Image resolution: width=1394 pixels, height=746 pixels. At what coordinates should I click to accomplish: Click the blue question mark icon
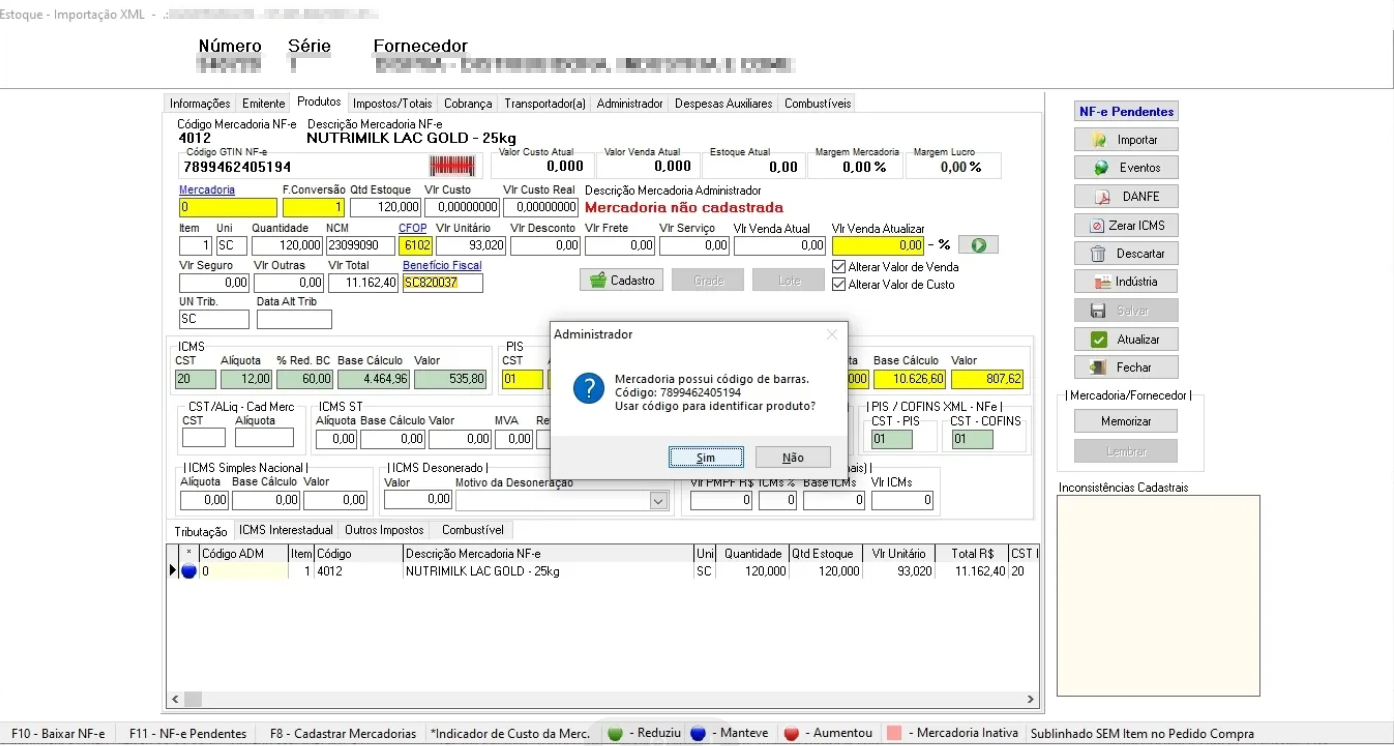coord(588,390)
